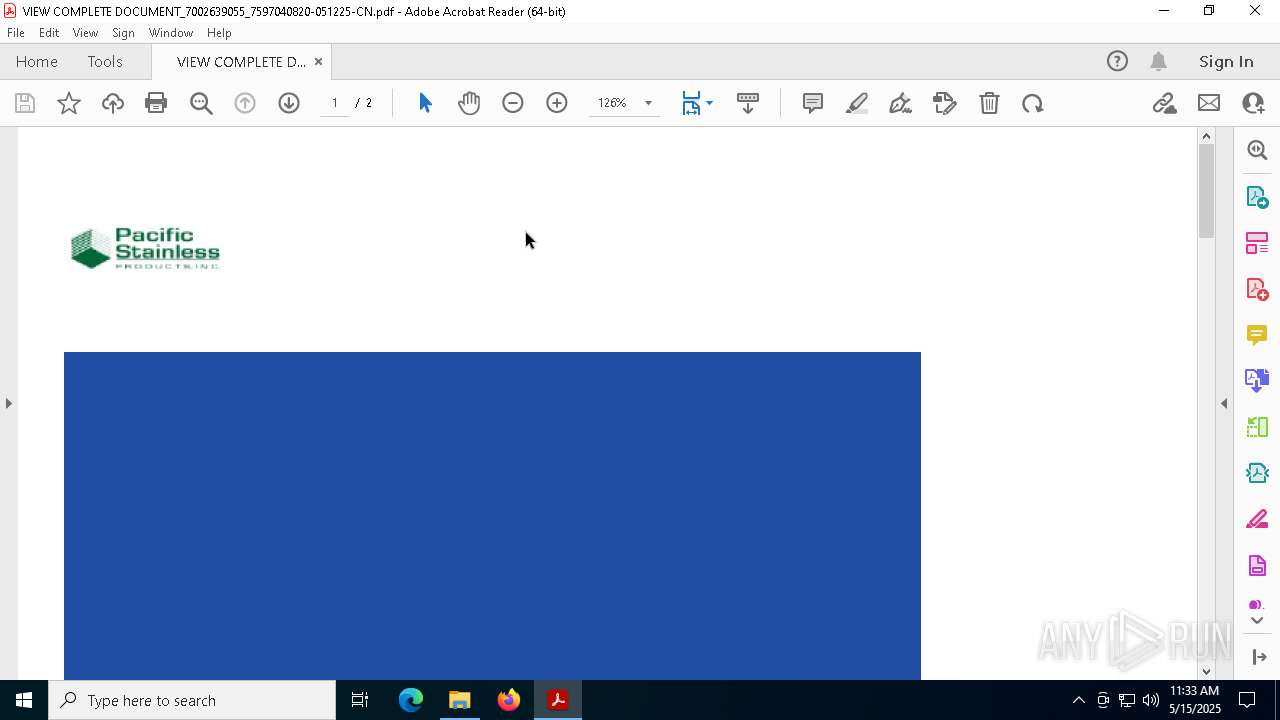This screenshot has height=720, width=1280.
Task: Go to the previous page arrow
Action: [245, 103]
